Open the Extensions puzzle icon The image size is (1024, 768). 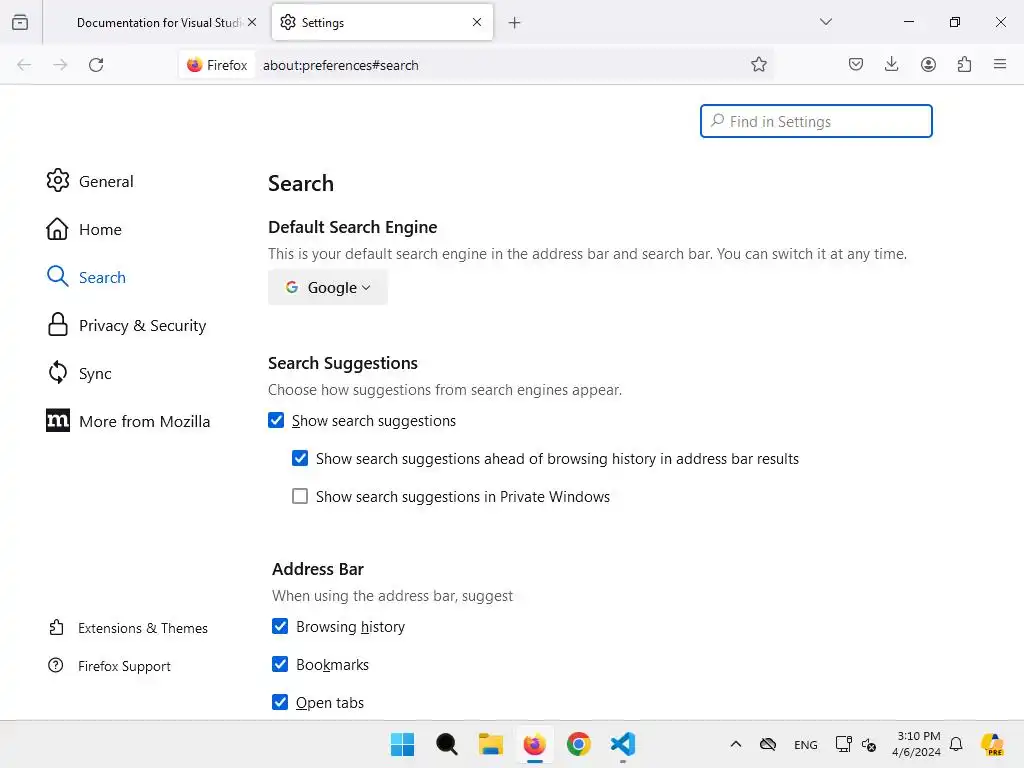[x=964, y=65]
